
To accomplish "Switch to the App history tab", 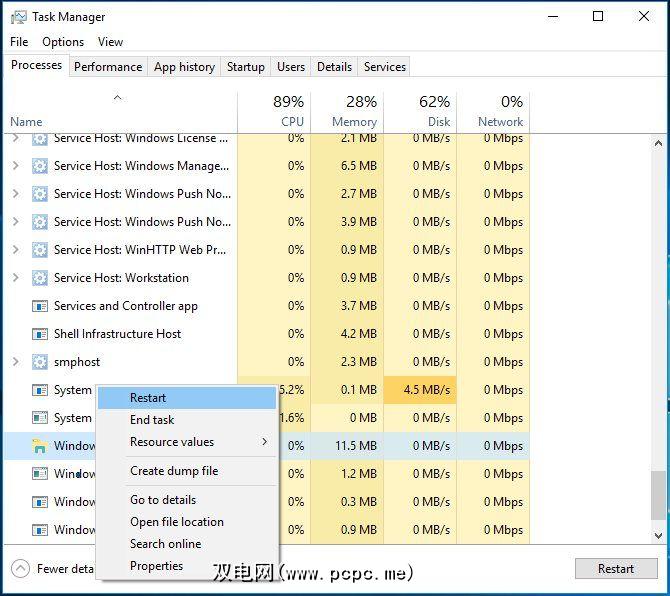I will coord(184,67).
